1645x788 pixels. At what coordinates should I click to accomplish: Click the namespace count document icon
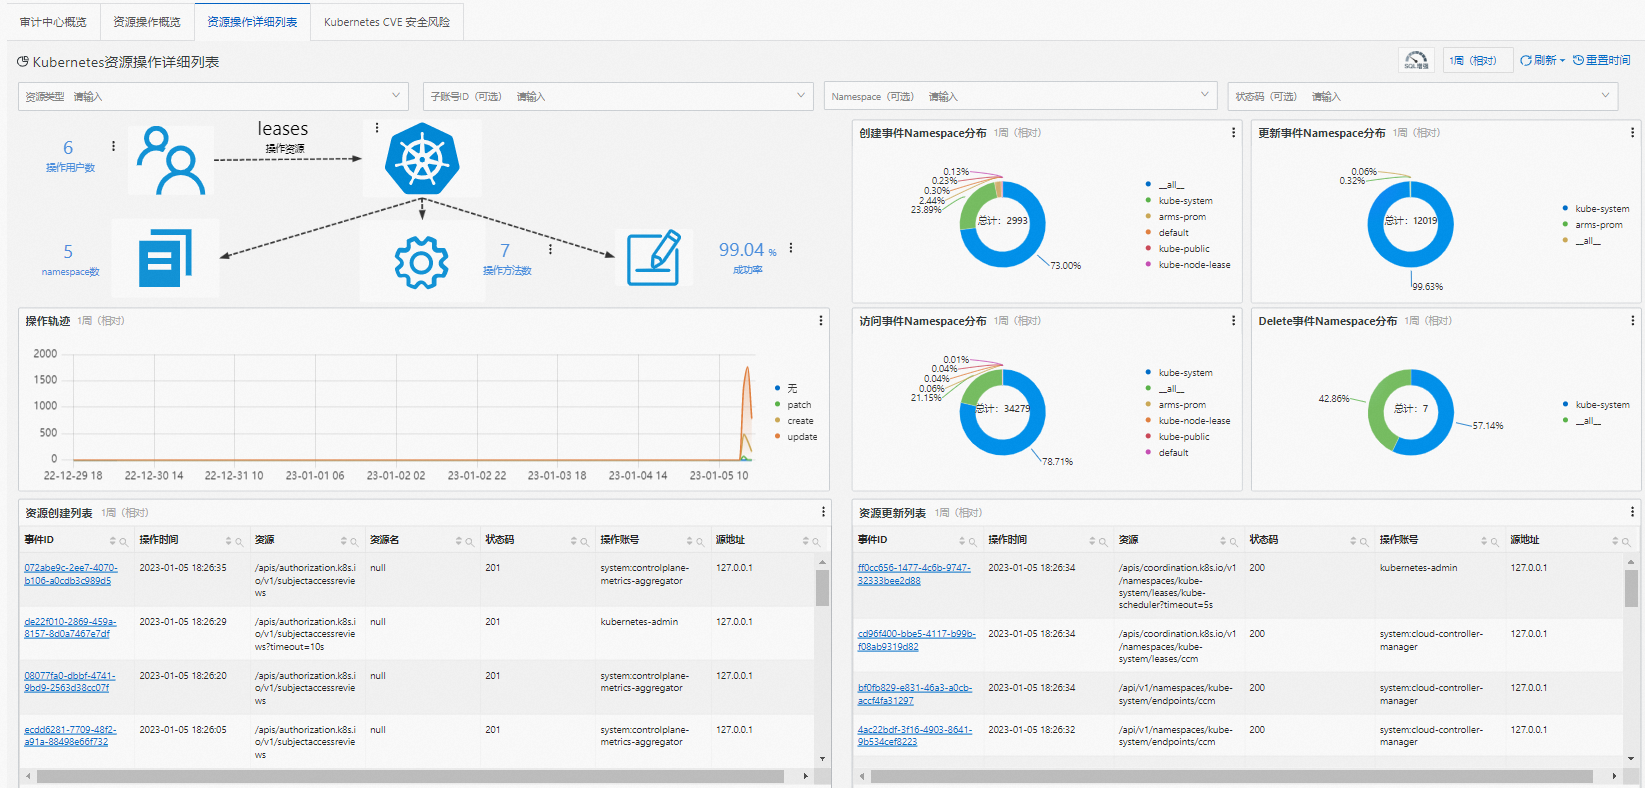point(165,258)
